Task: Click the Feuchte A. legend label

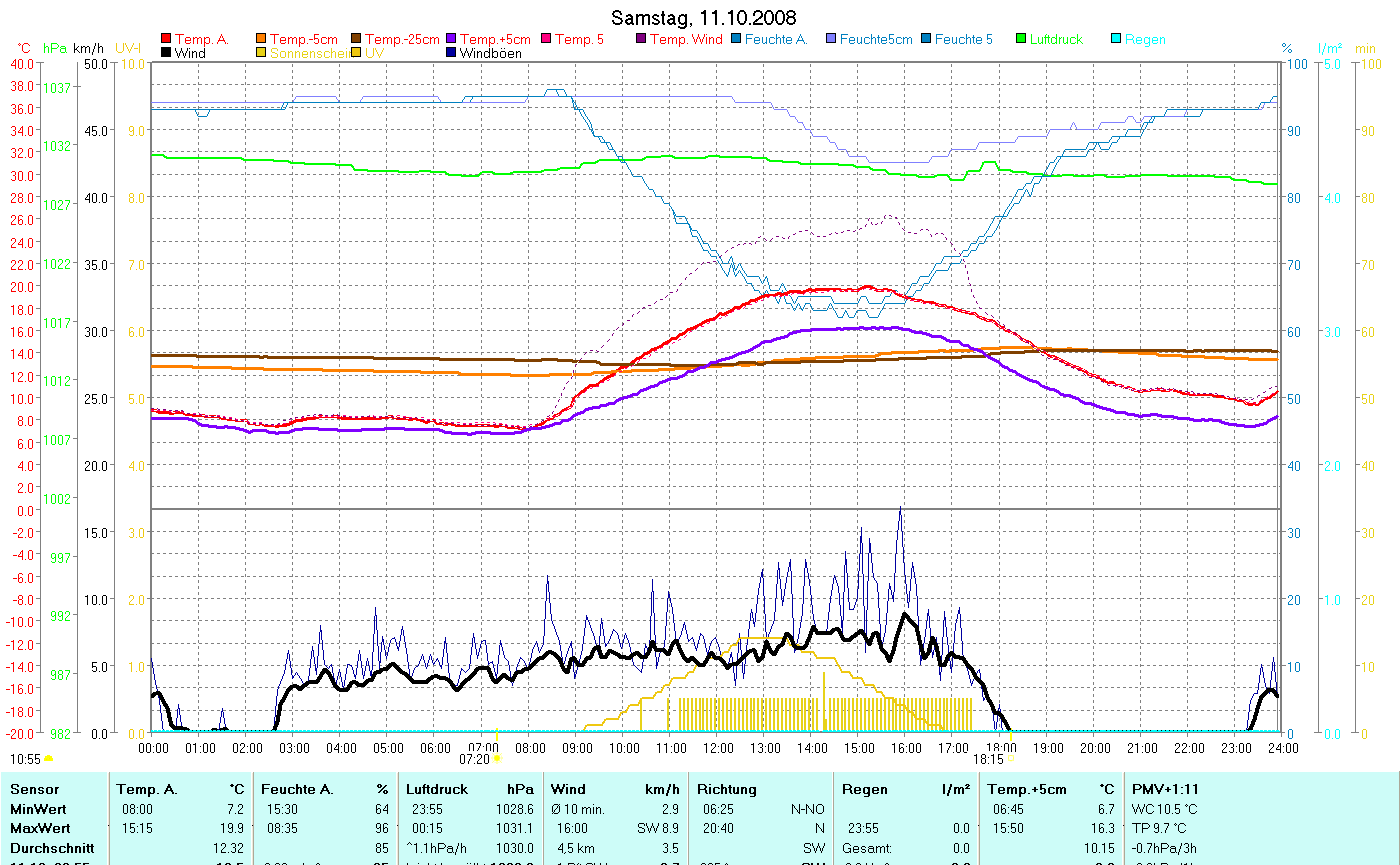Action: (777, 40)
